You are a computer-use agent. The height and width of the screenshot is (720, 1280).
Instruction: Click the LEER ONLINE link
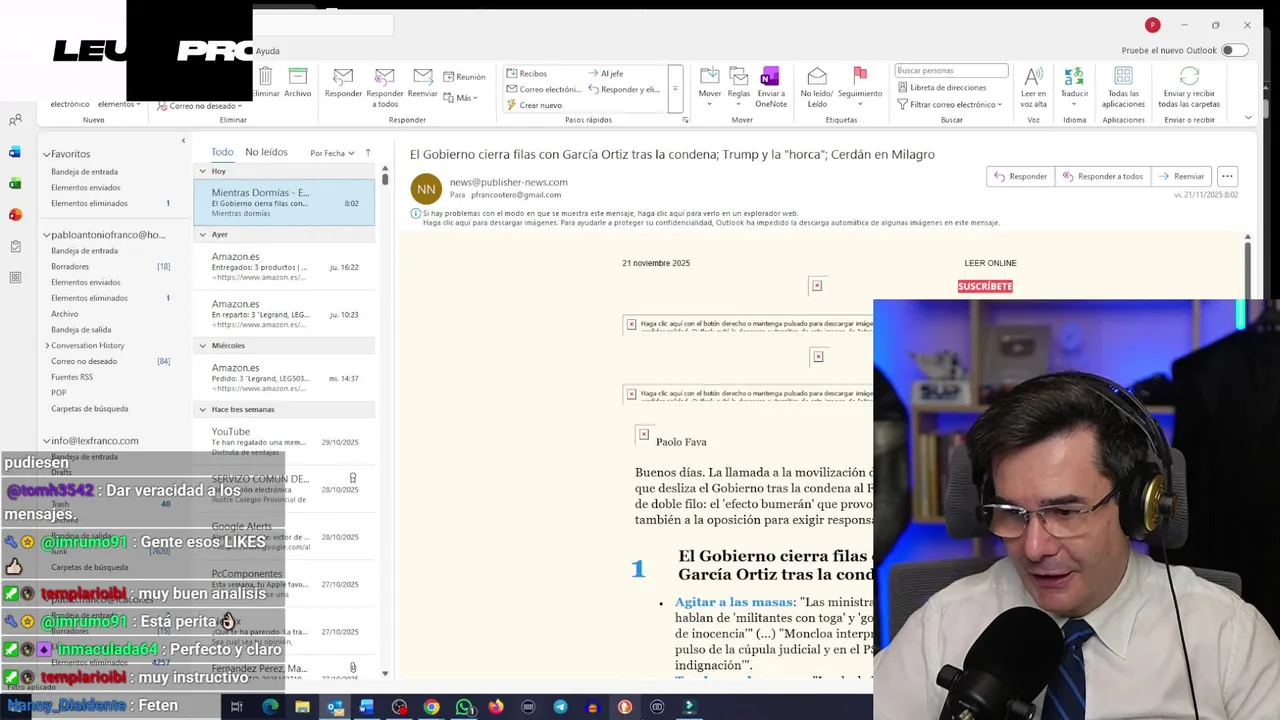990,263
